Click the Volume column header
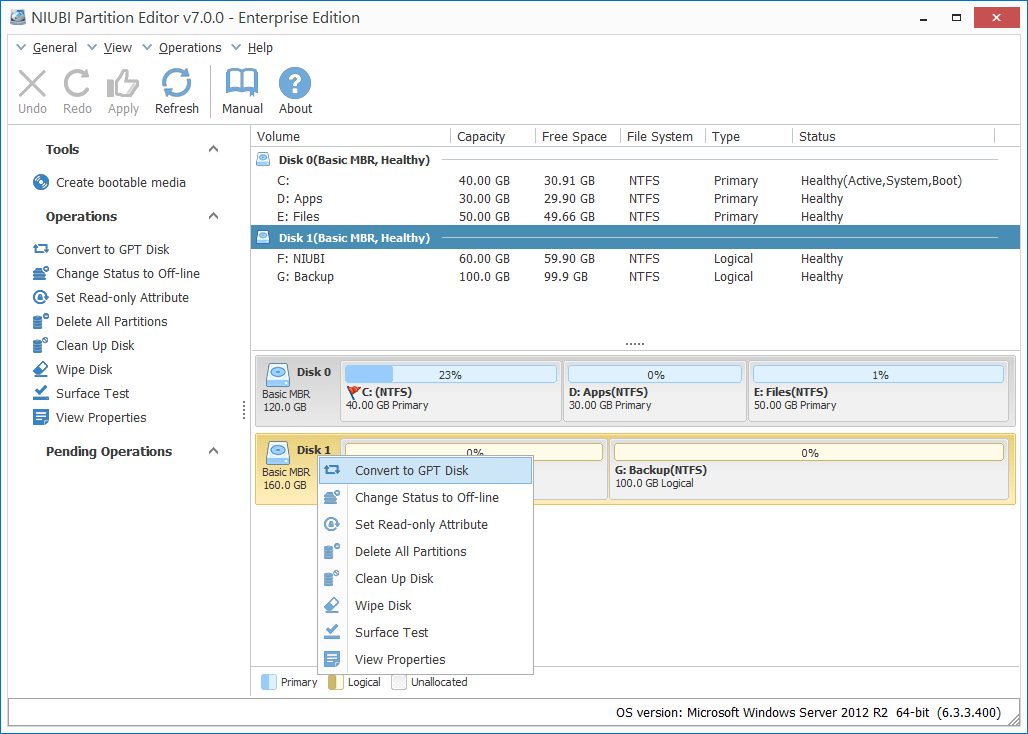 (x=351, y=136)
